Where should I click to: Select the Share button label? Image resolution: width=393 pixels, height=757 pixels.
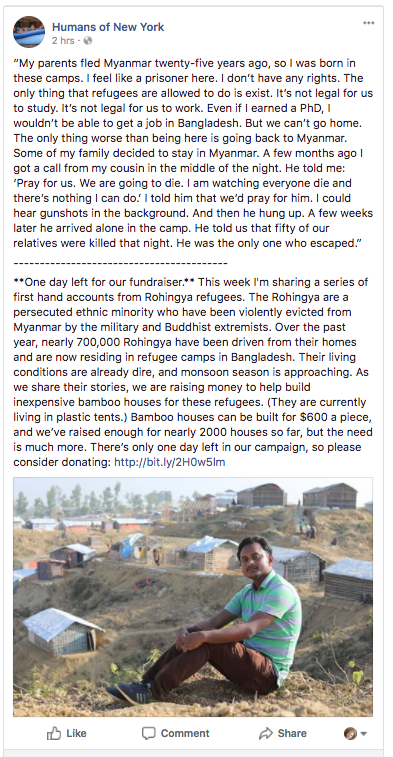click(292, 733)
